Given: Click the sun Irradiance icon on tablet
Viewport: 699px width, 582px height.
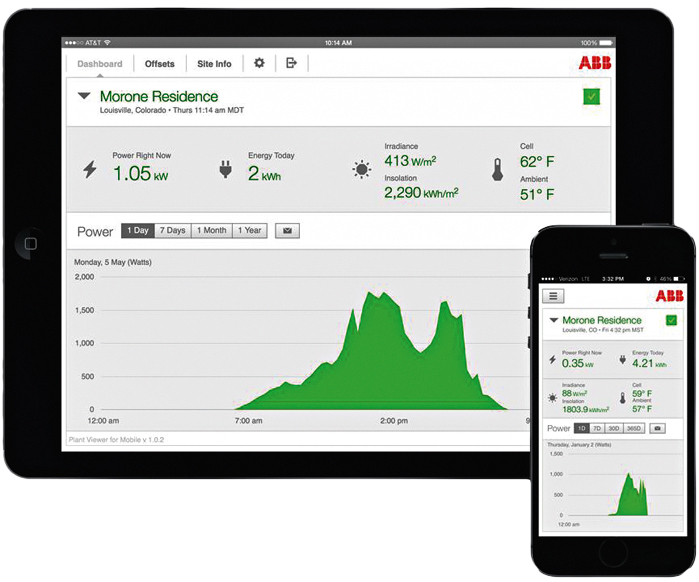Looking at the screenshot, I should (x=361, y=169).
